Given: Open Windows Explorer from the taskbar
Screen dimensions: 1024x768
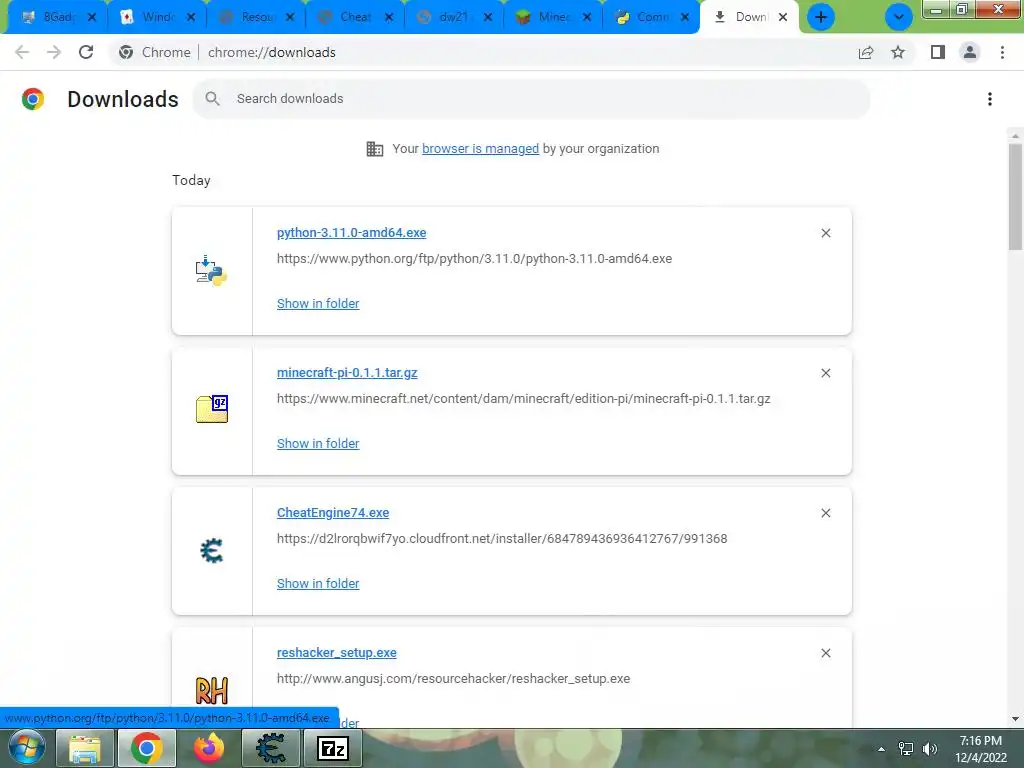Looking at the screenshot, I should 85,748.
